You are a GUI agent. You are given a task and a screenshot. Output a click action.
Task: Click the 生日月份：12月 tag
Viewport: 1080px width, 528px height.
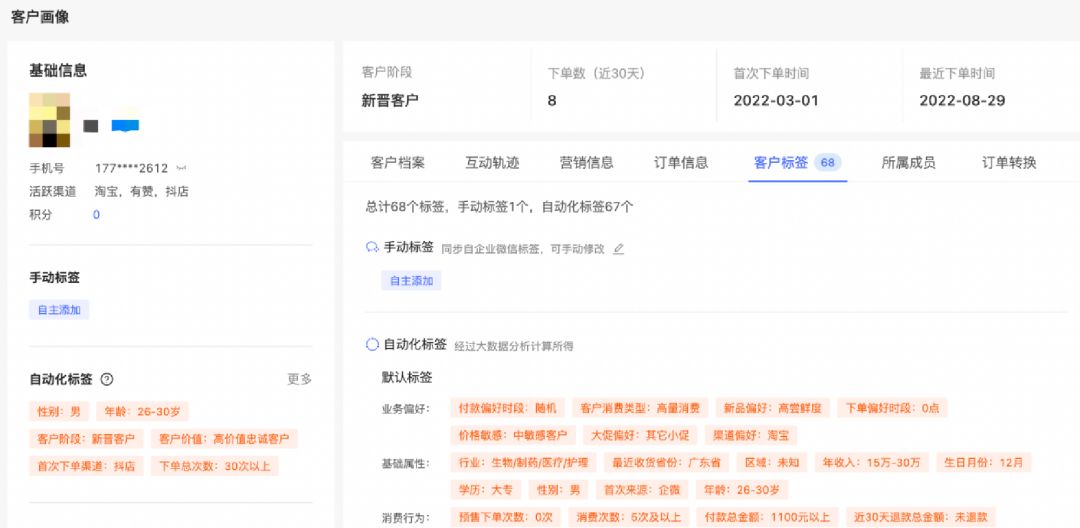(984, 463)
